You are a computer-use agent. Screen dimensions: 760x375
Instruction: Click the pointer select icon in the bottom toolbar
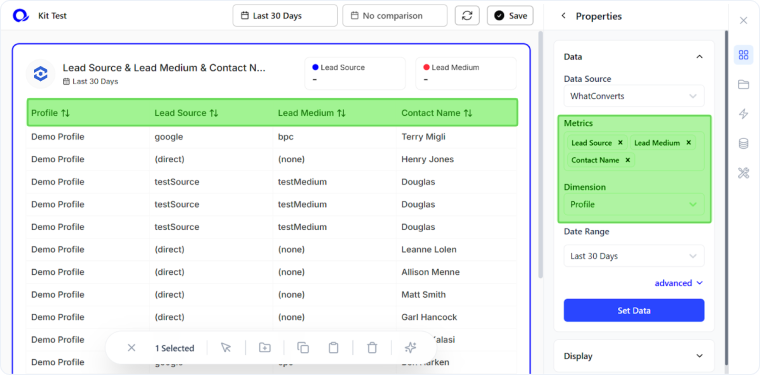click(x=226, y=348)
